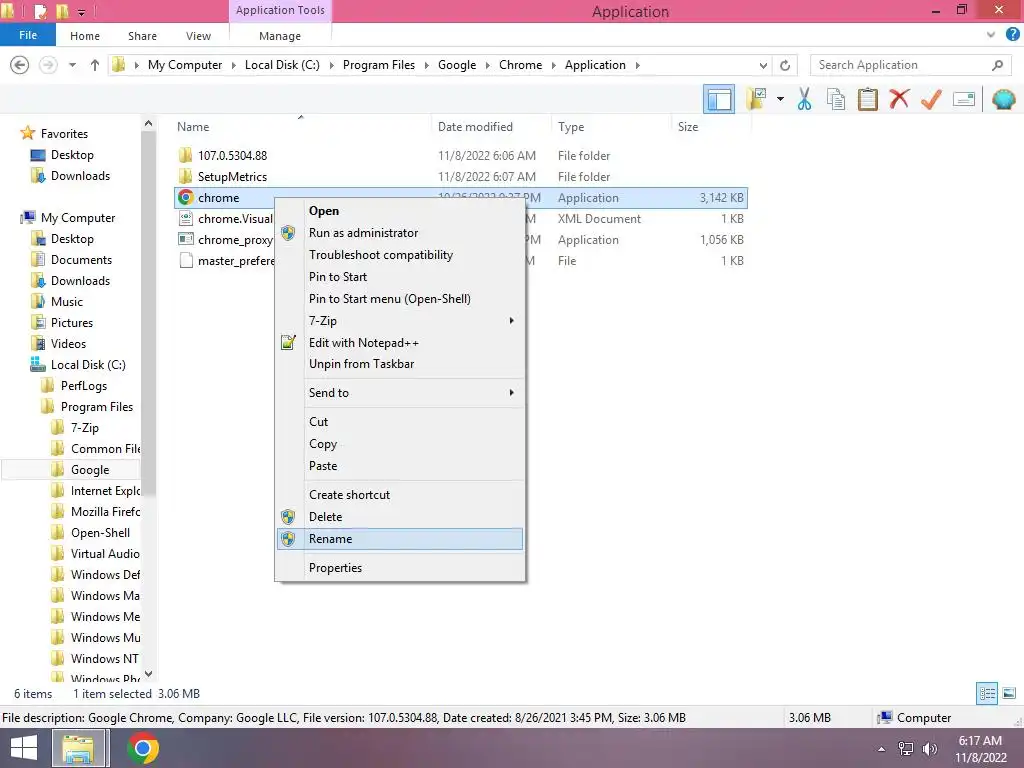Expand the dropdown arrow after Application in path
Viewport: 1024px width, 768px height.
pos(637,65)
